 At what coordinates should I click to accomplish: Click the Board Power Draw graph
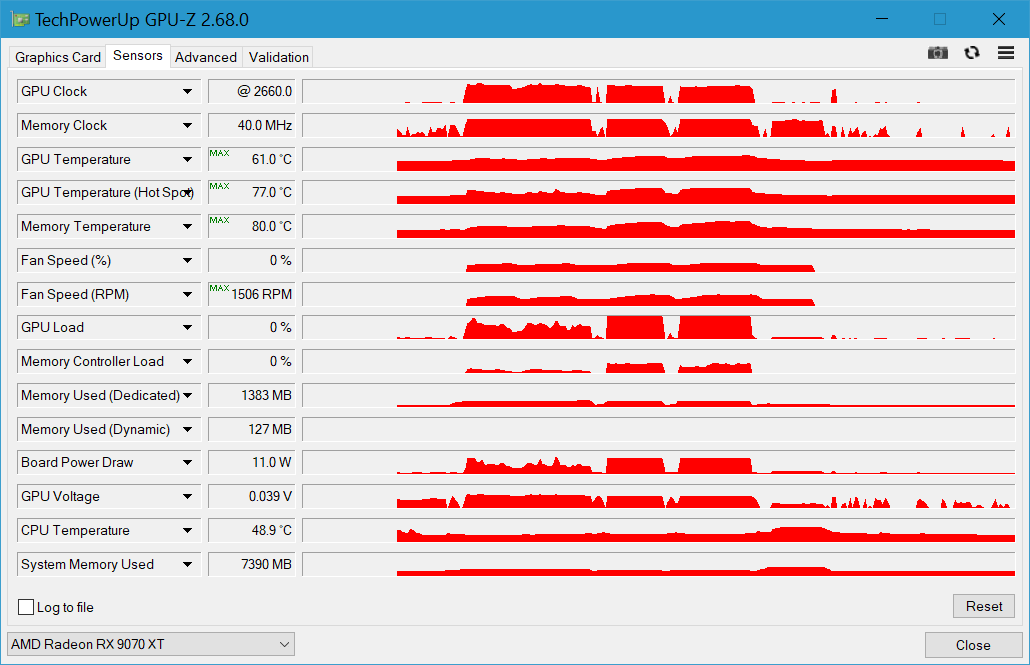click(659, 463)
